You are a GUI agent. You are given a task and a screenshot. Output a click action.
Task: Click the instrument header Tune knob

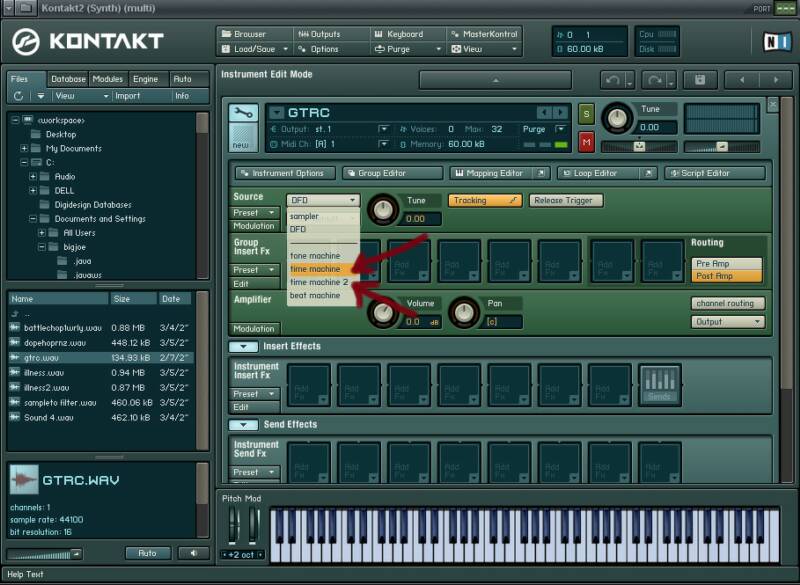coord(617,118)
